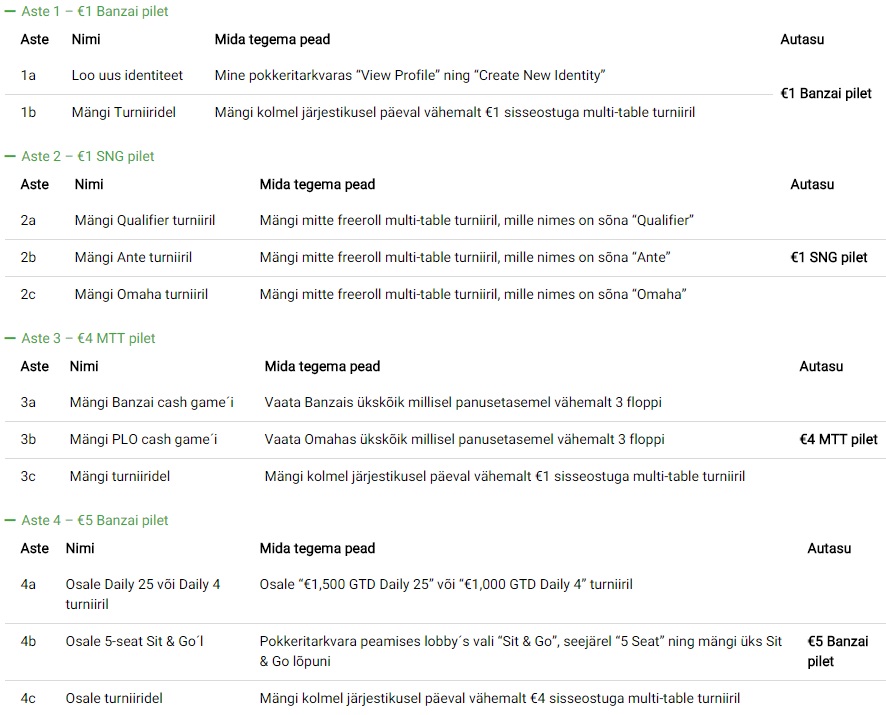Click the €5 Banzai pilet reward cell

click(x=838, y=651)
